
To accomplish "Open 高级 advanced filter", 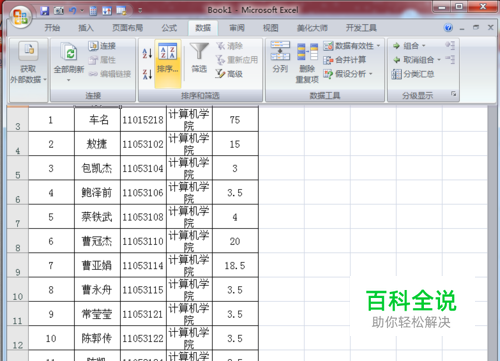I will (x=229, y=74).
